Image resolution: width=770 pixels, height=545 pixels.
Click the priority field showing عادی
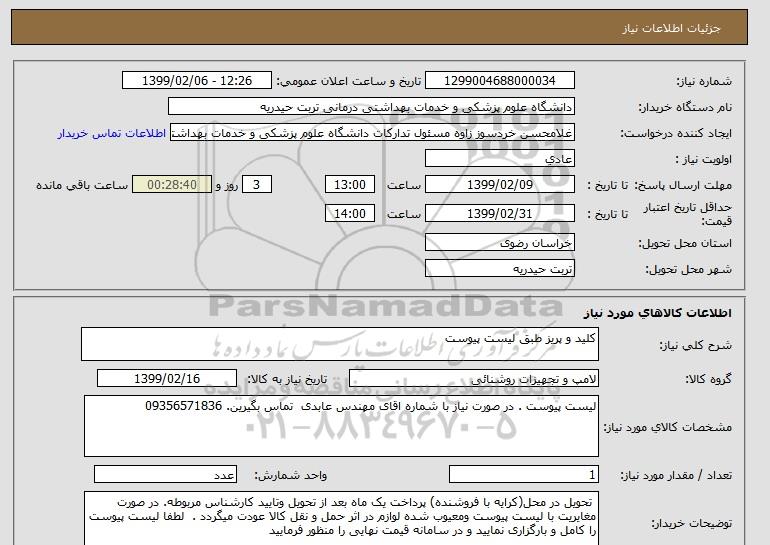[x=499, y=159]
